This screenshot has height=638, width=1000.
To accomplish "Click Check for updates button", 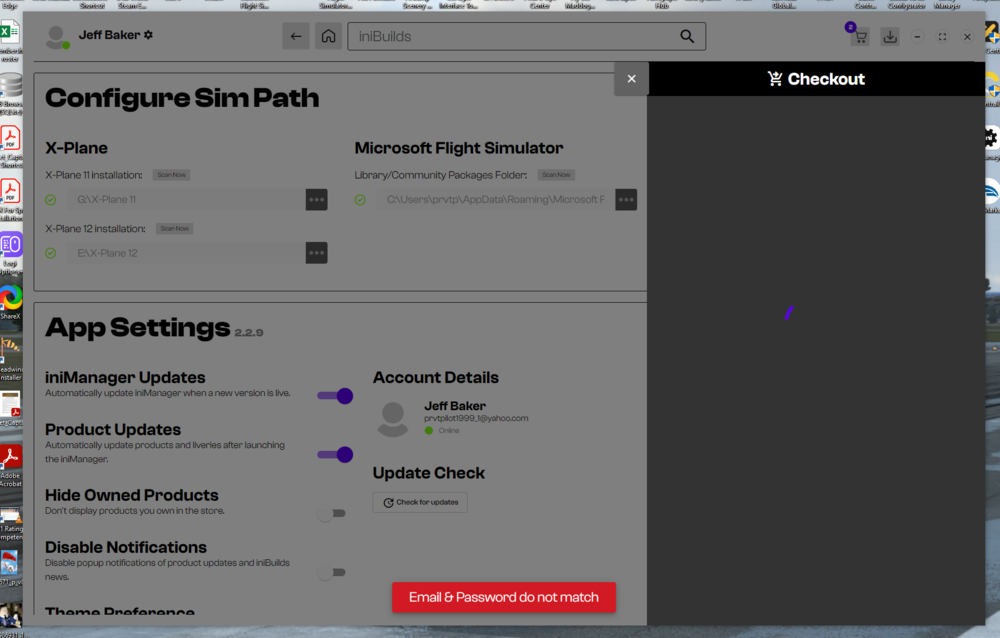I will (420, 502).
